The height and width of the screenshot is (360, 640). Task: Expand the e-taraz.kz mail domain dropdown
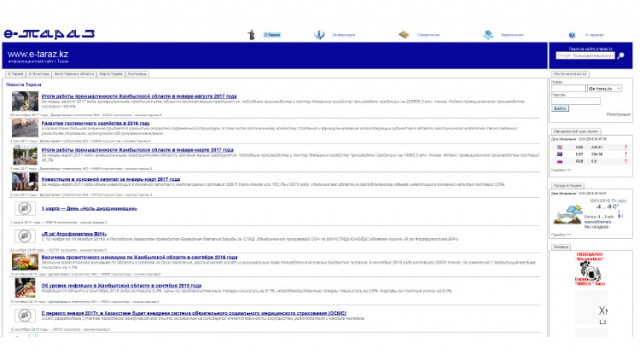tap(604, 89)
